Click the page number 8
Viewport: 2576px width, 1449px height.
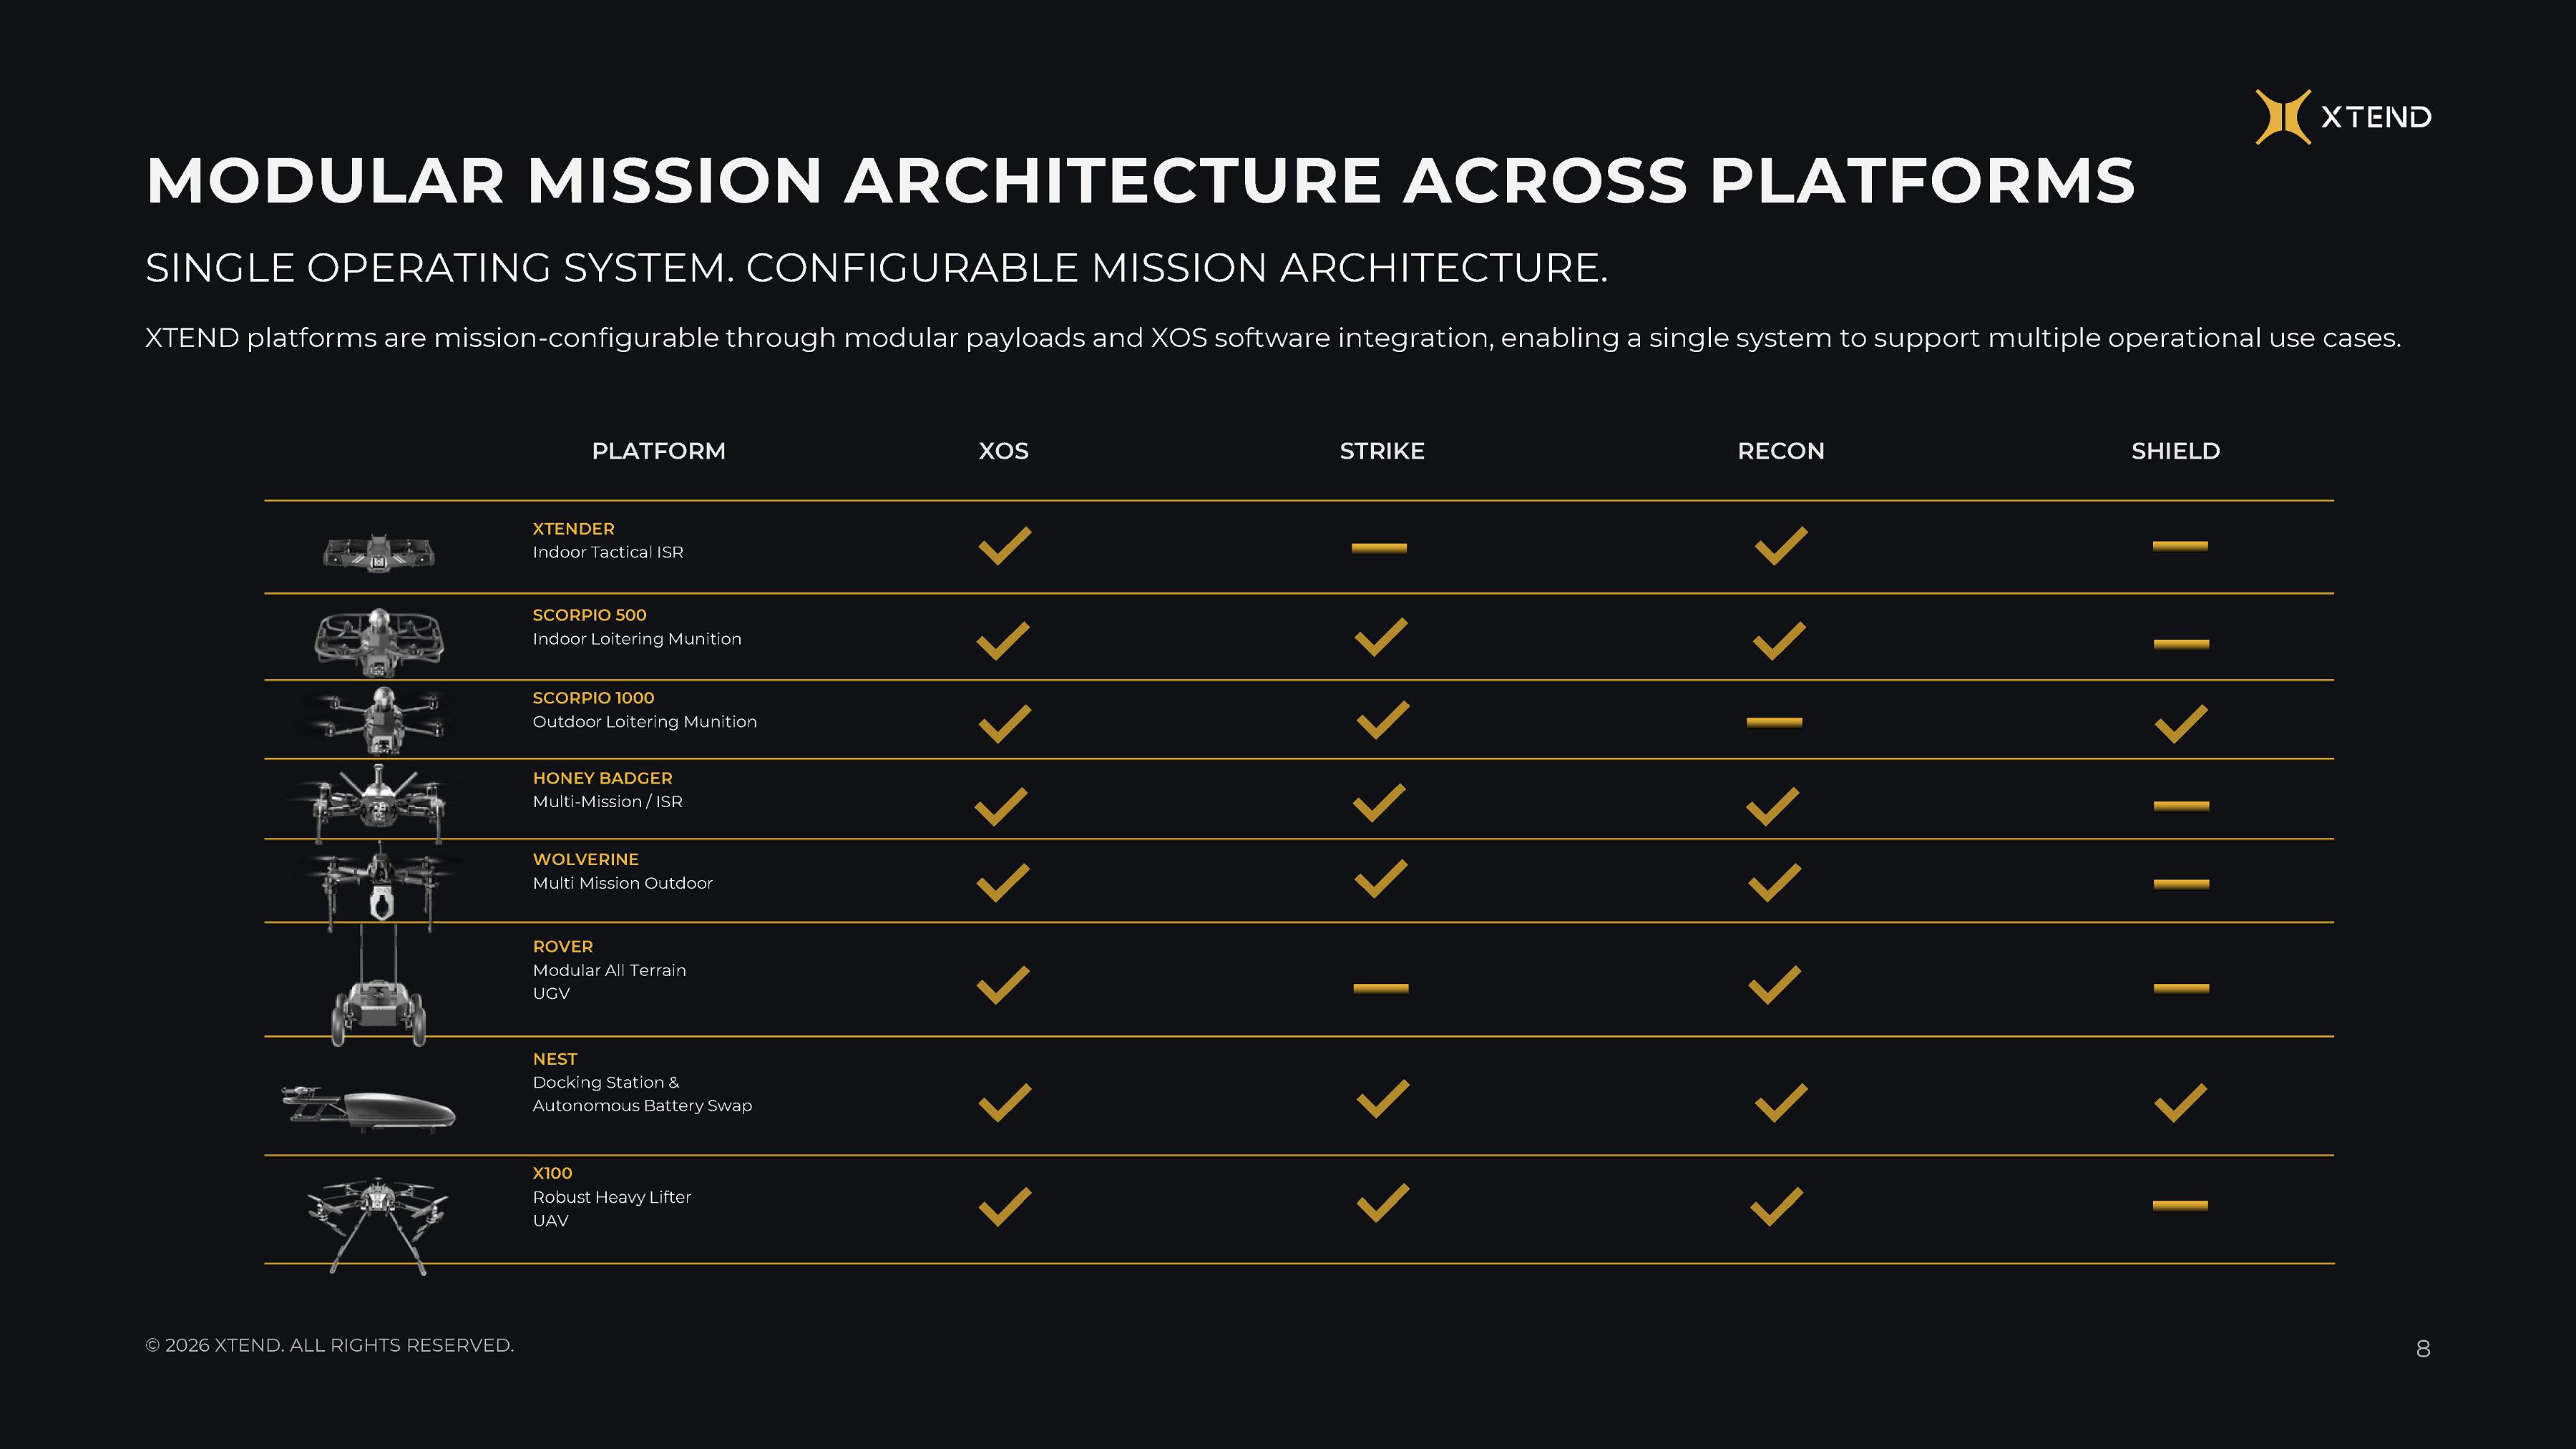pos(2423,1349)
